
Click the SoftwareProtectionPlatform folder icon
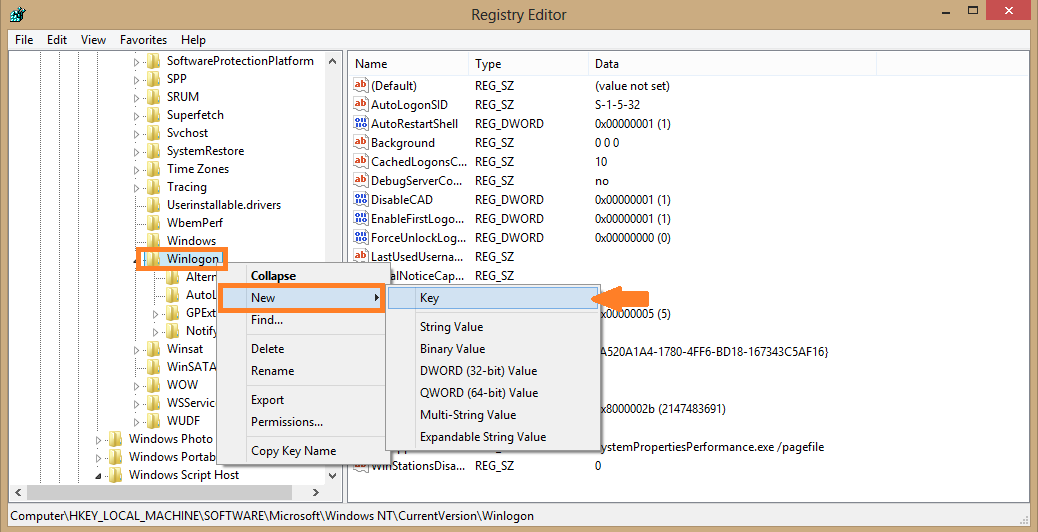pyautogui.click(x=154, y=61)
